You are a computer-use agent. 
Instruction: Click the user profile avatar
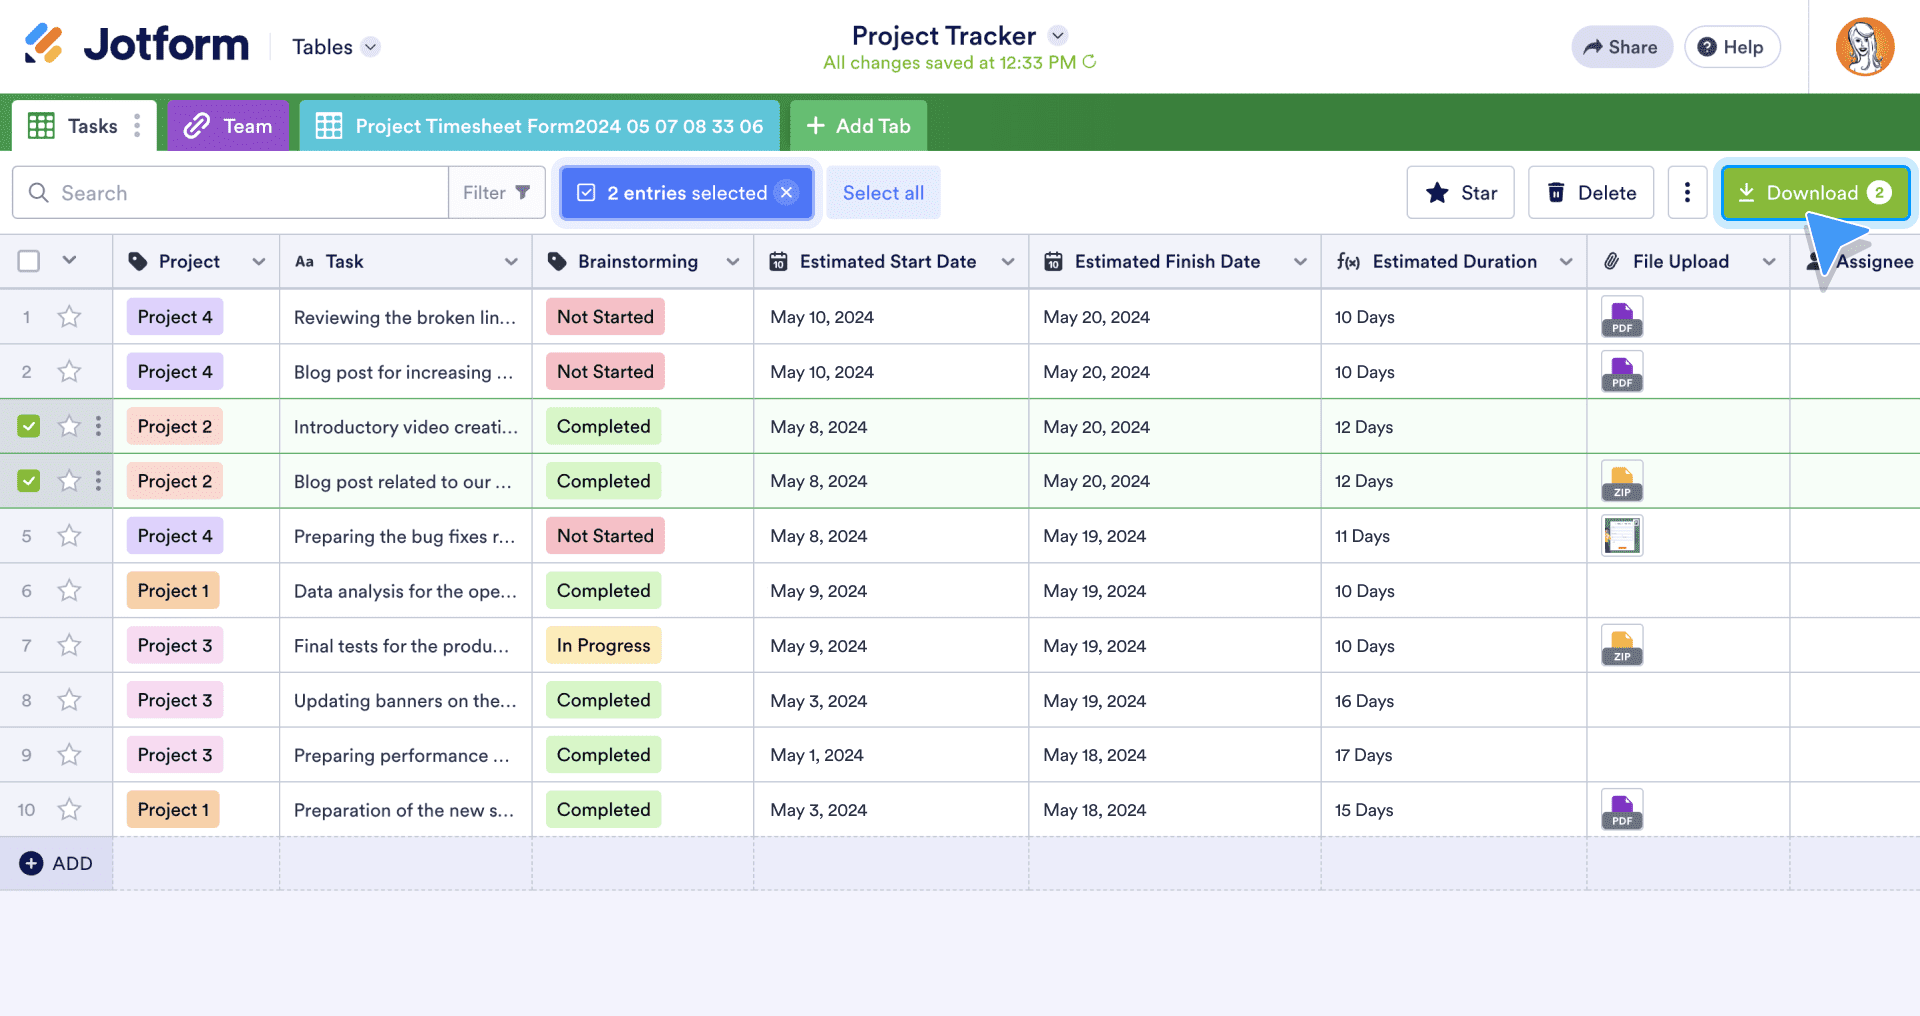(1864, 47)
